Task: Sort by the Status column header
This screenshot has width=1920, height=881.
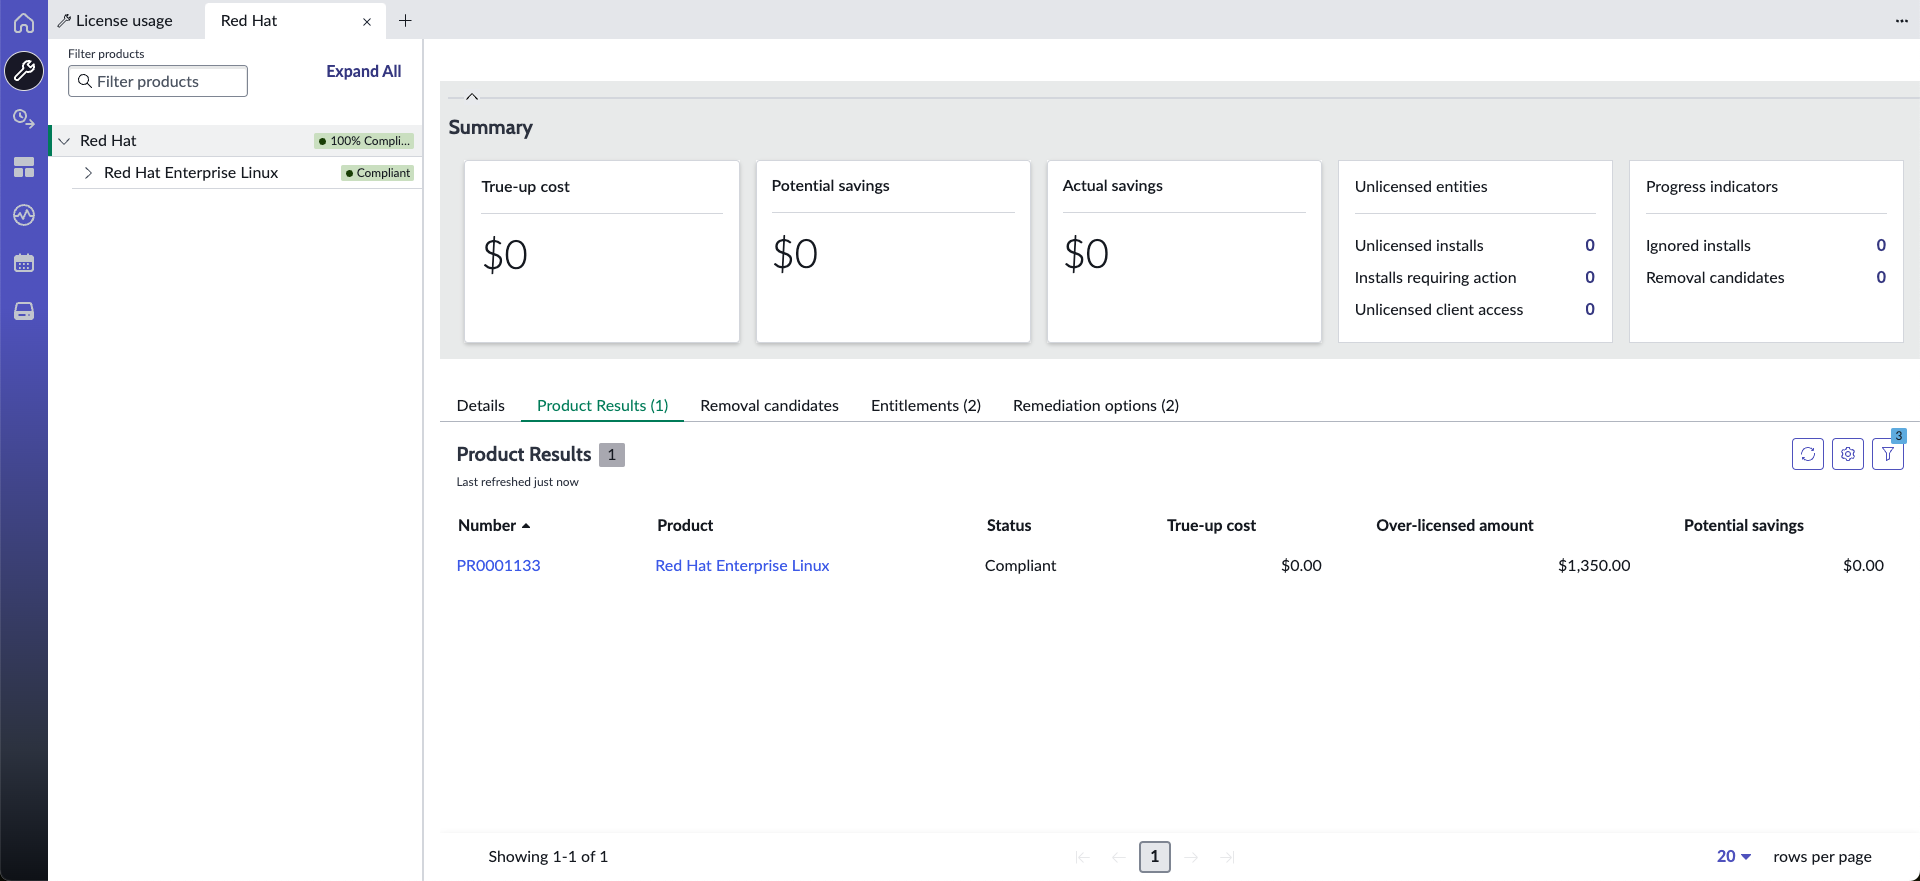Action: click(1009, 525)
